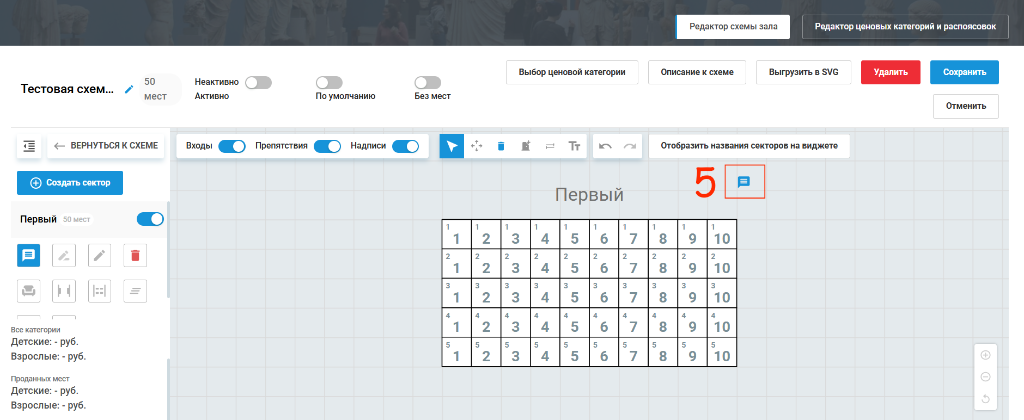Undo the last action
This screenshot has width=1024, height=420.
605,146
